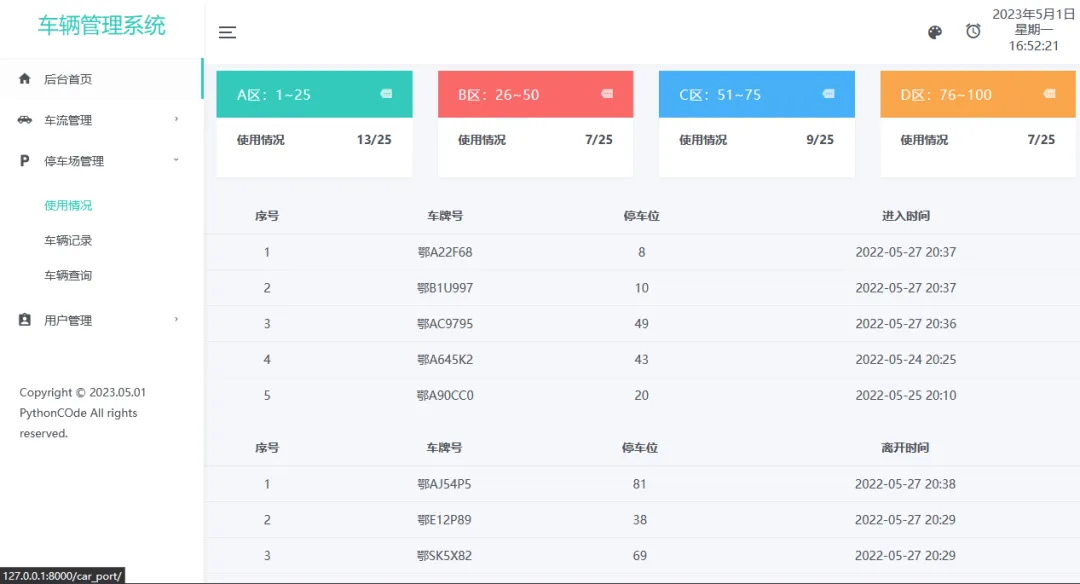1080x584 pixels.
Task: Click license plate 鄂B1U997
Action: click(x=445, y=288)
